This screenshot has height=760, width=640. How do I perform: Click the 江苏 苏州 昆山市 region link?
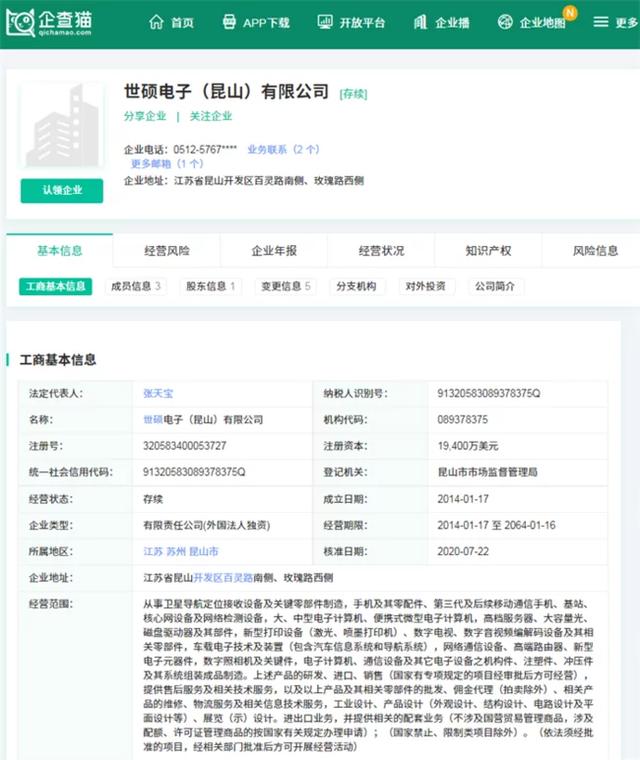(181, 552)
